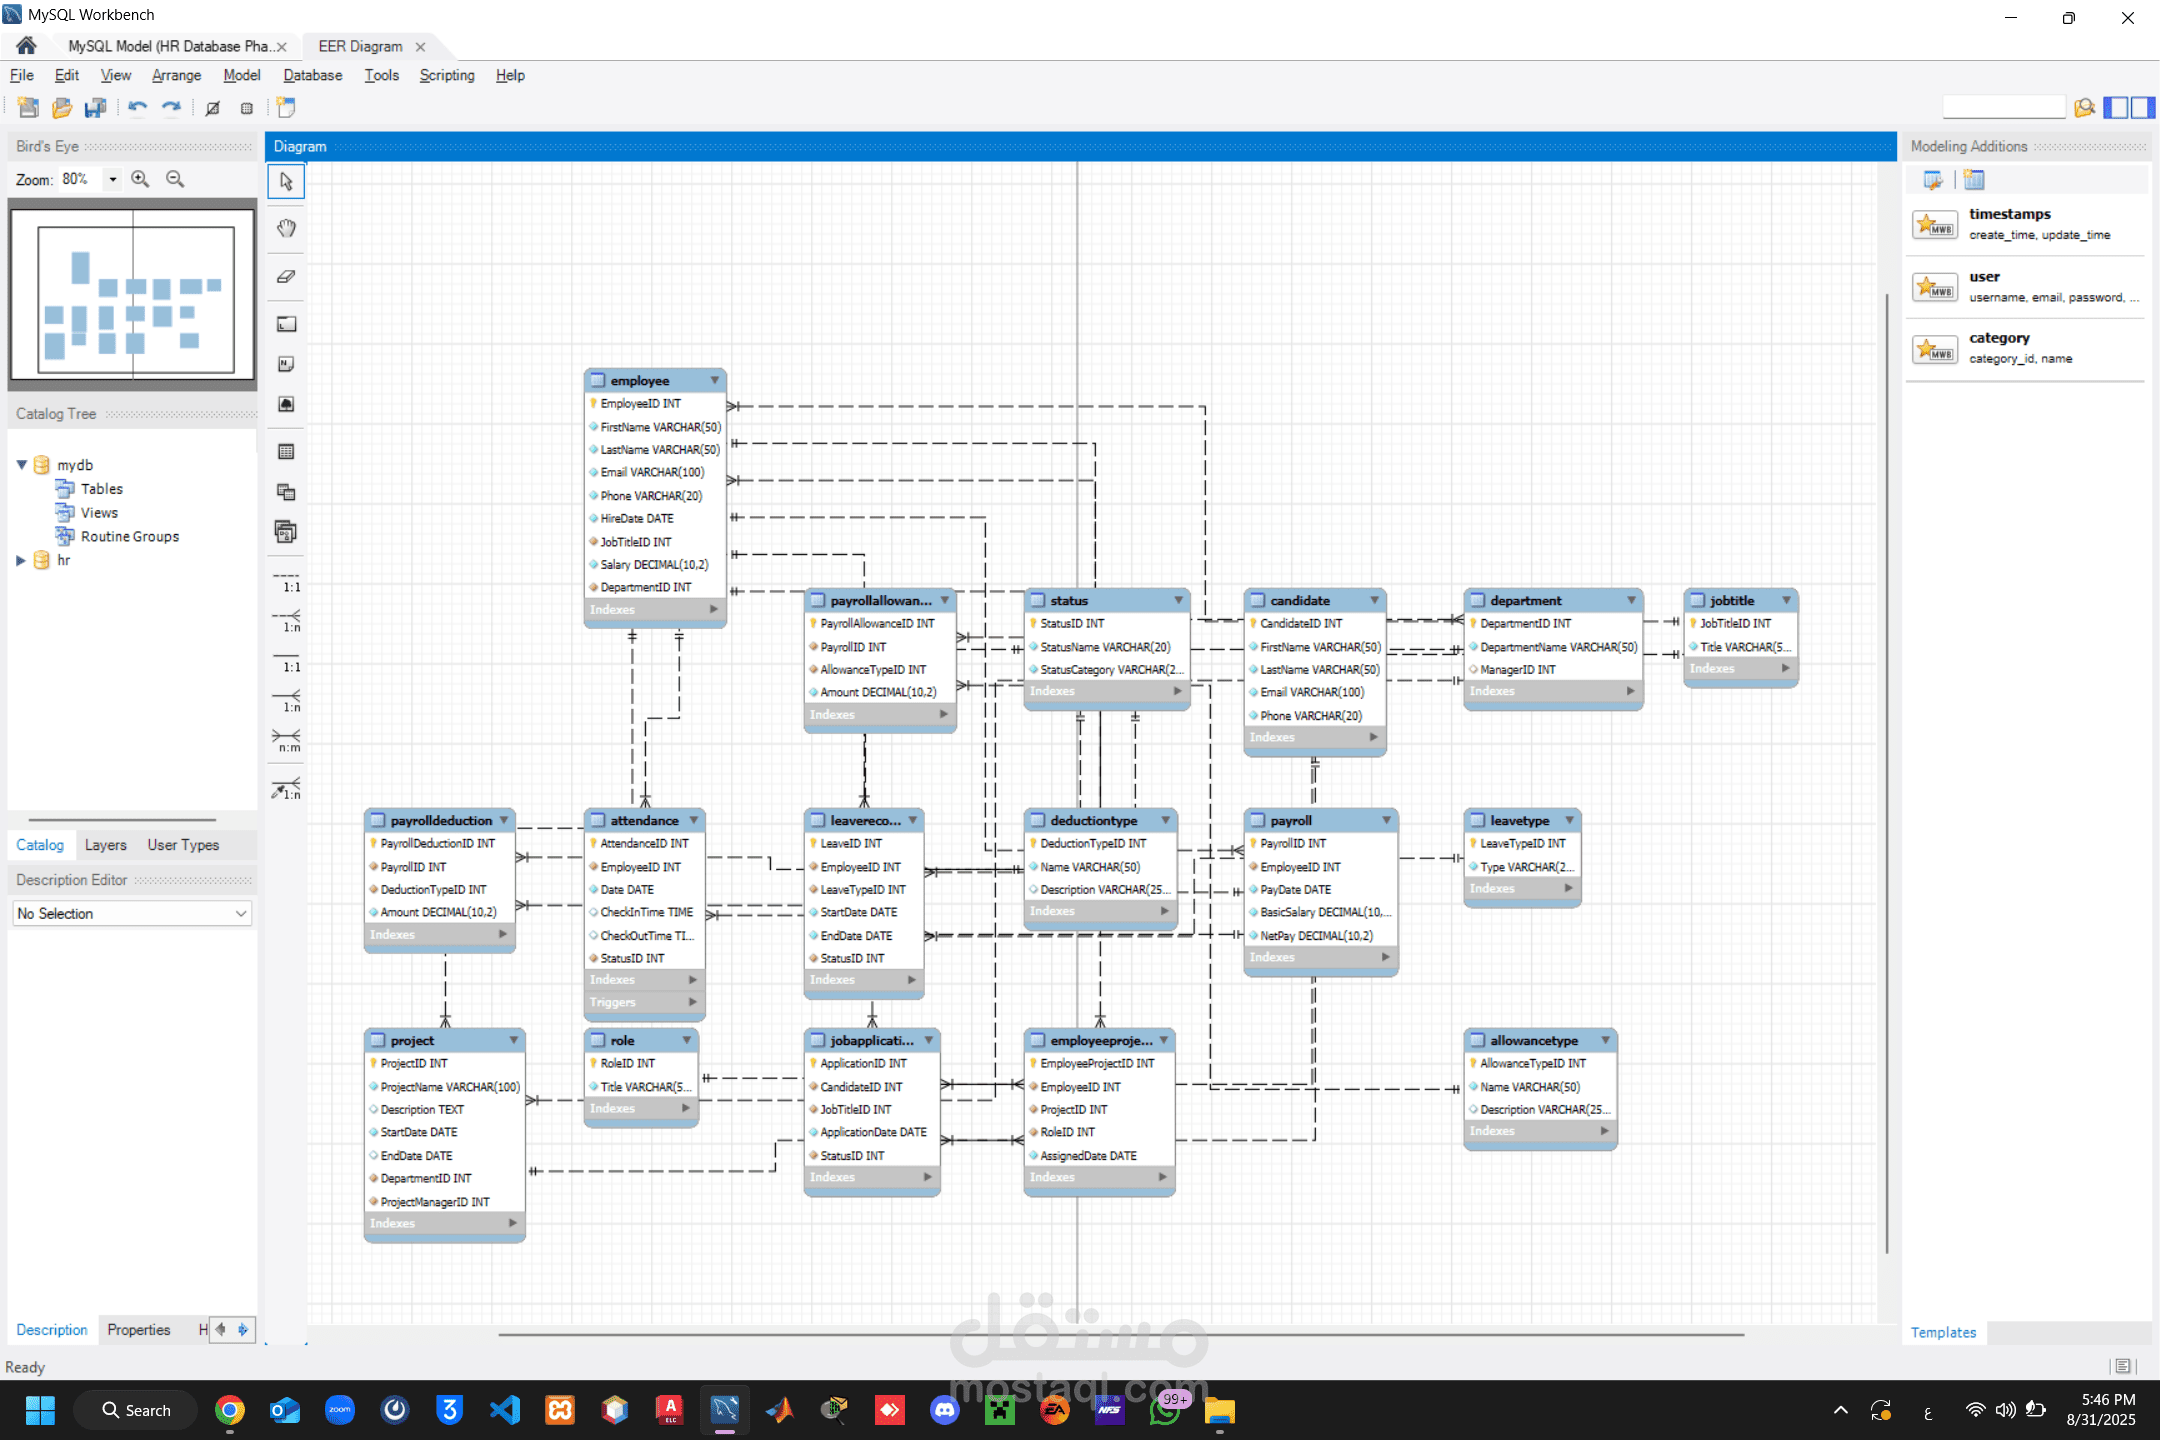Open the No Selection dropdown in Description Editor
The height and width of the screenshot is (1440, 2160).
click(132, 913)
